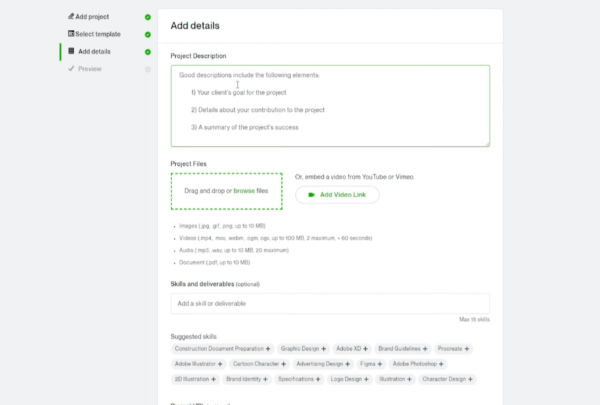Click green status check beside Add project
The height and width of the screenshot is (405, 600).
click(x=148, y=17)
